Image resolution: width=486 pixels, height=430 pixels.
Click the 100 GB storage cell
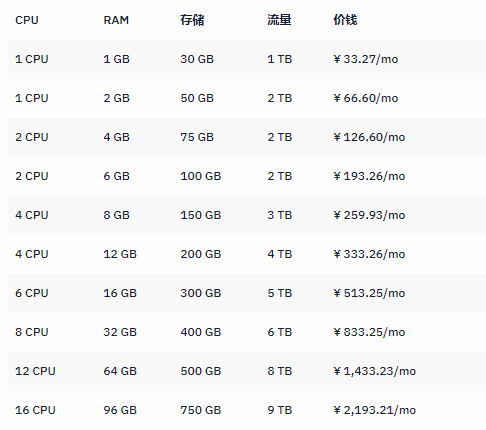click(x=201, y=176)
